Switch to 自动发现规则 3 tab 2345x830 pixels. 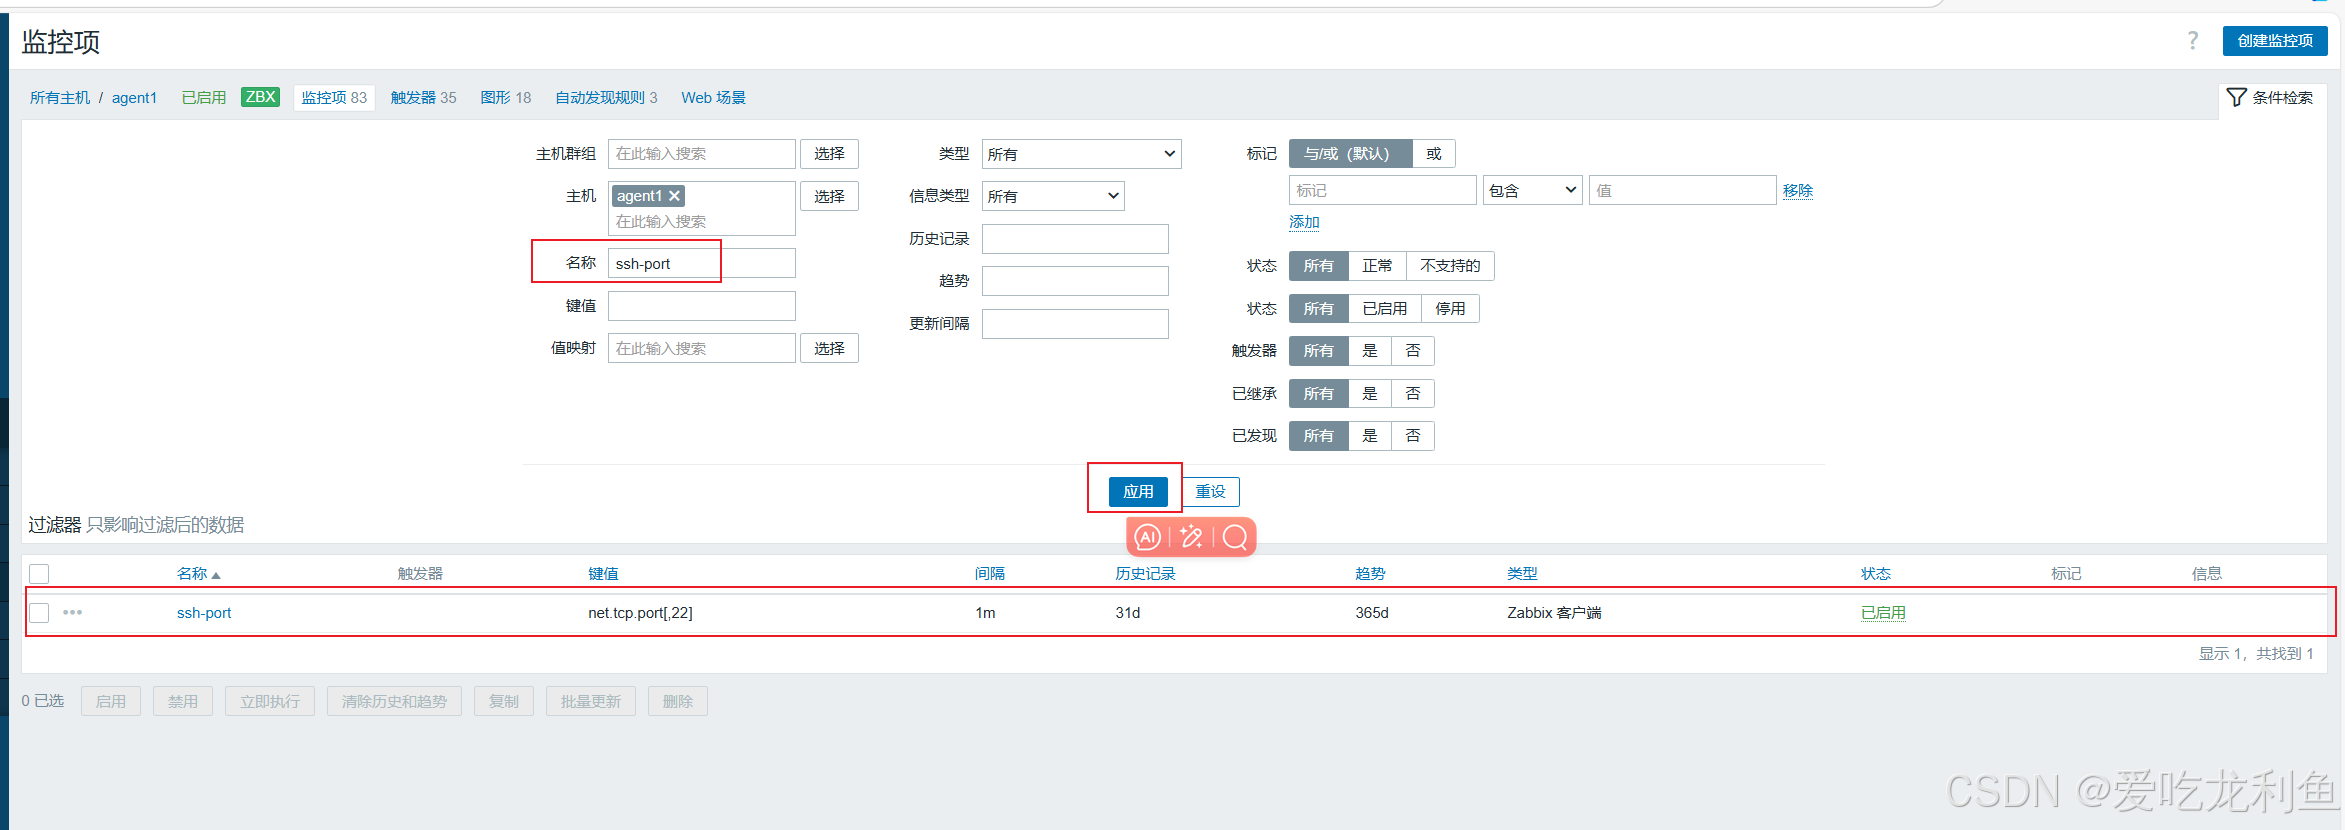(x=606, y=97)
